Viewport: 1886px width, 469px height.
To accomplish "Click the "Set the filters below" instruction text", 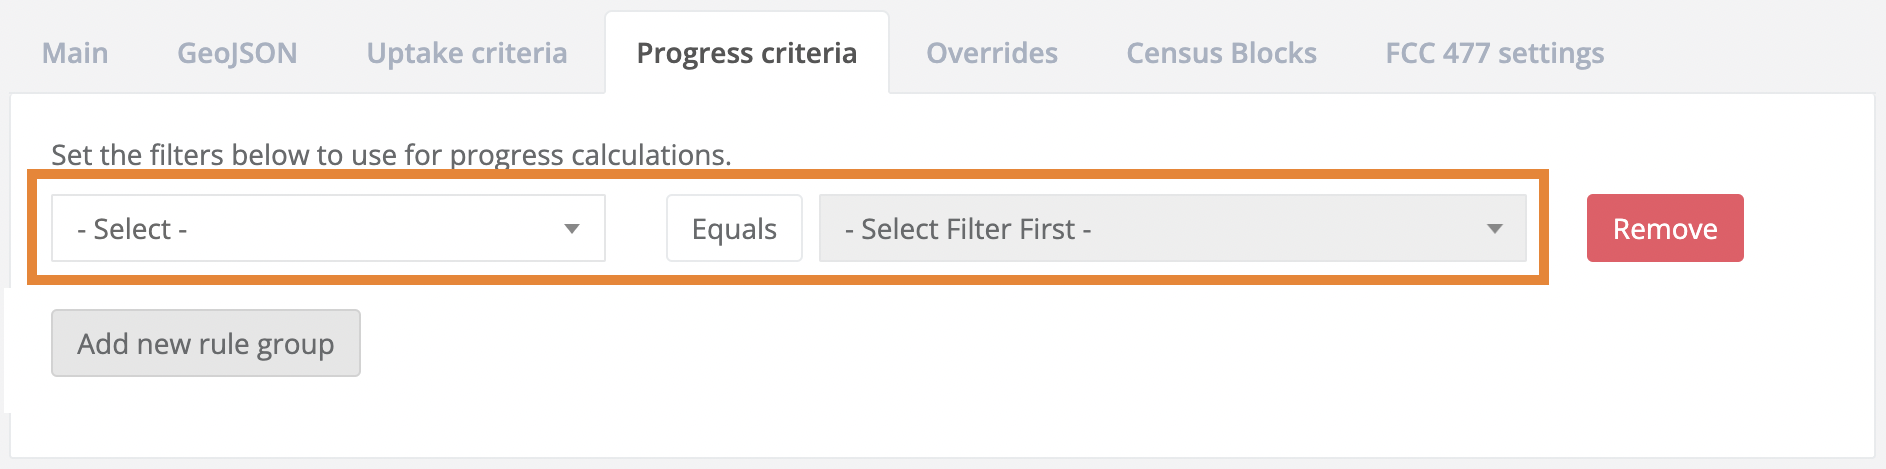I will click(x=391, y=155).
